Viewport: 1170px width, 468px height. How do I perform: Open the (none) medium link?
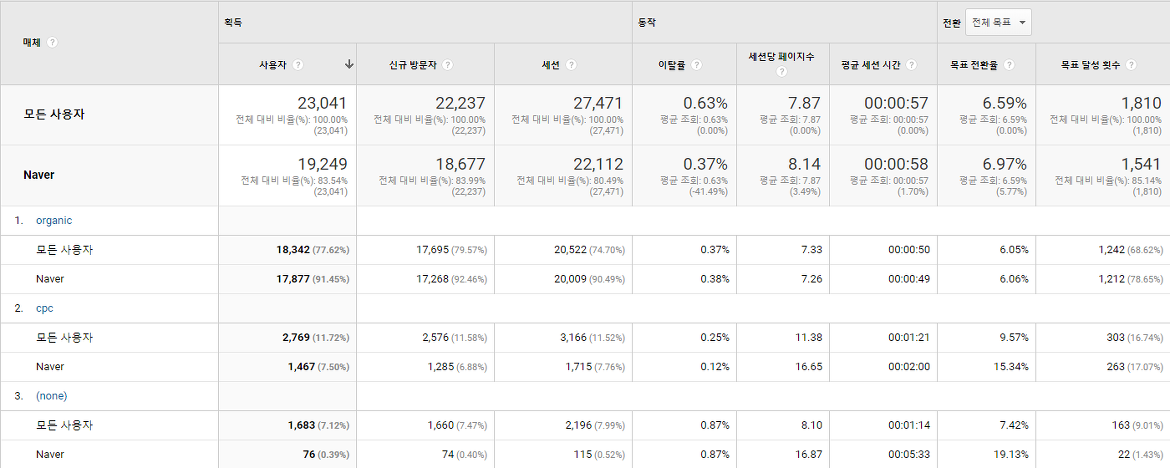click(x=51, y=396)
